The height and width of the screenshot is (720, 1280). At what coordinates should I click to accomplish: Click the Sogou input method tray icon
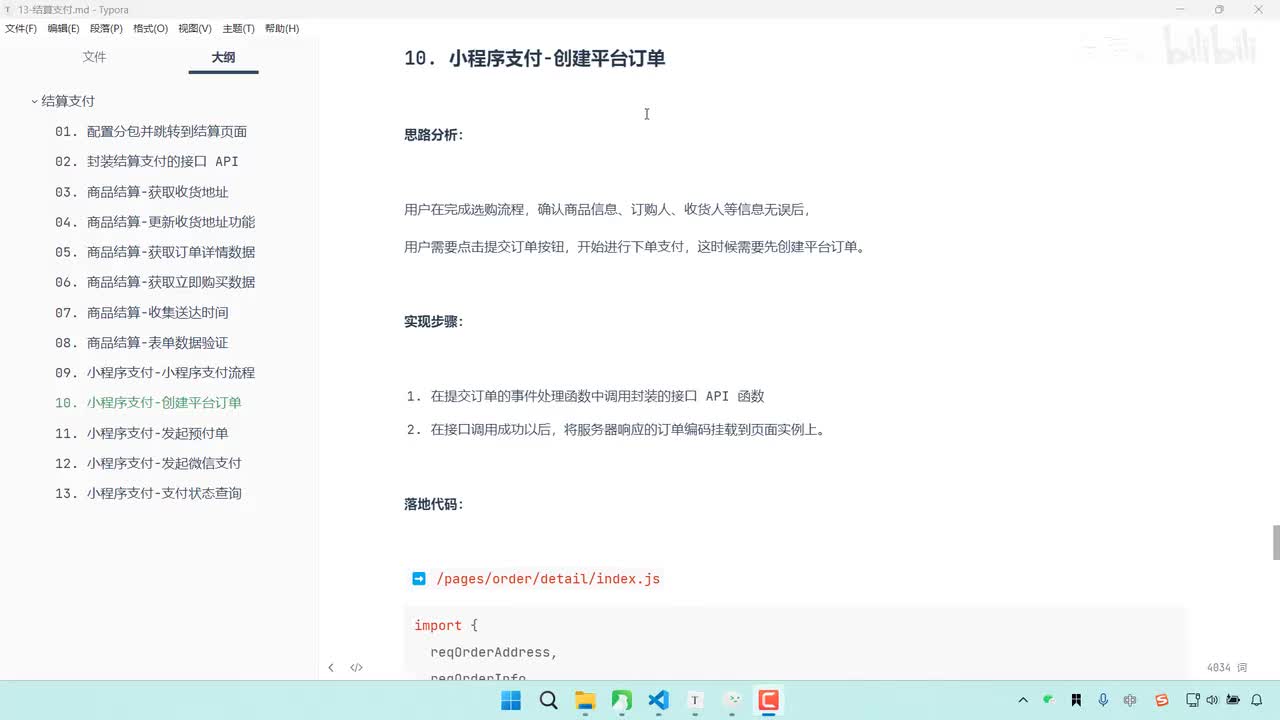coord(1161,700)
